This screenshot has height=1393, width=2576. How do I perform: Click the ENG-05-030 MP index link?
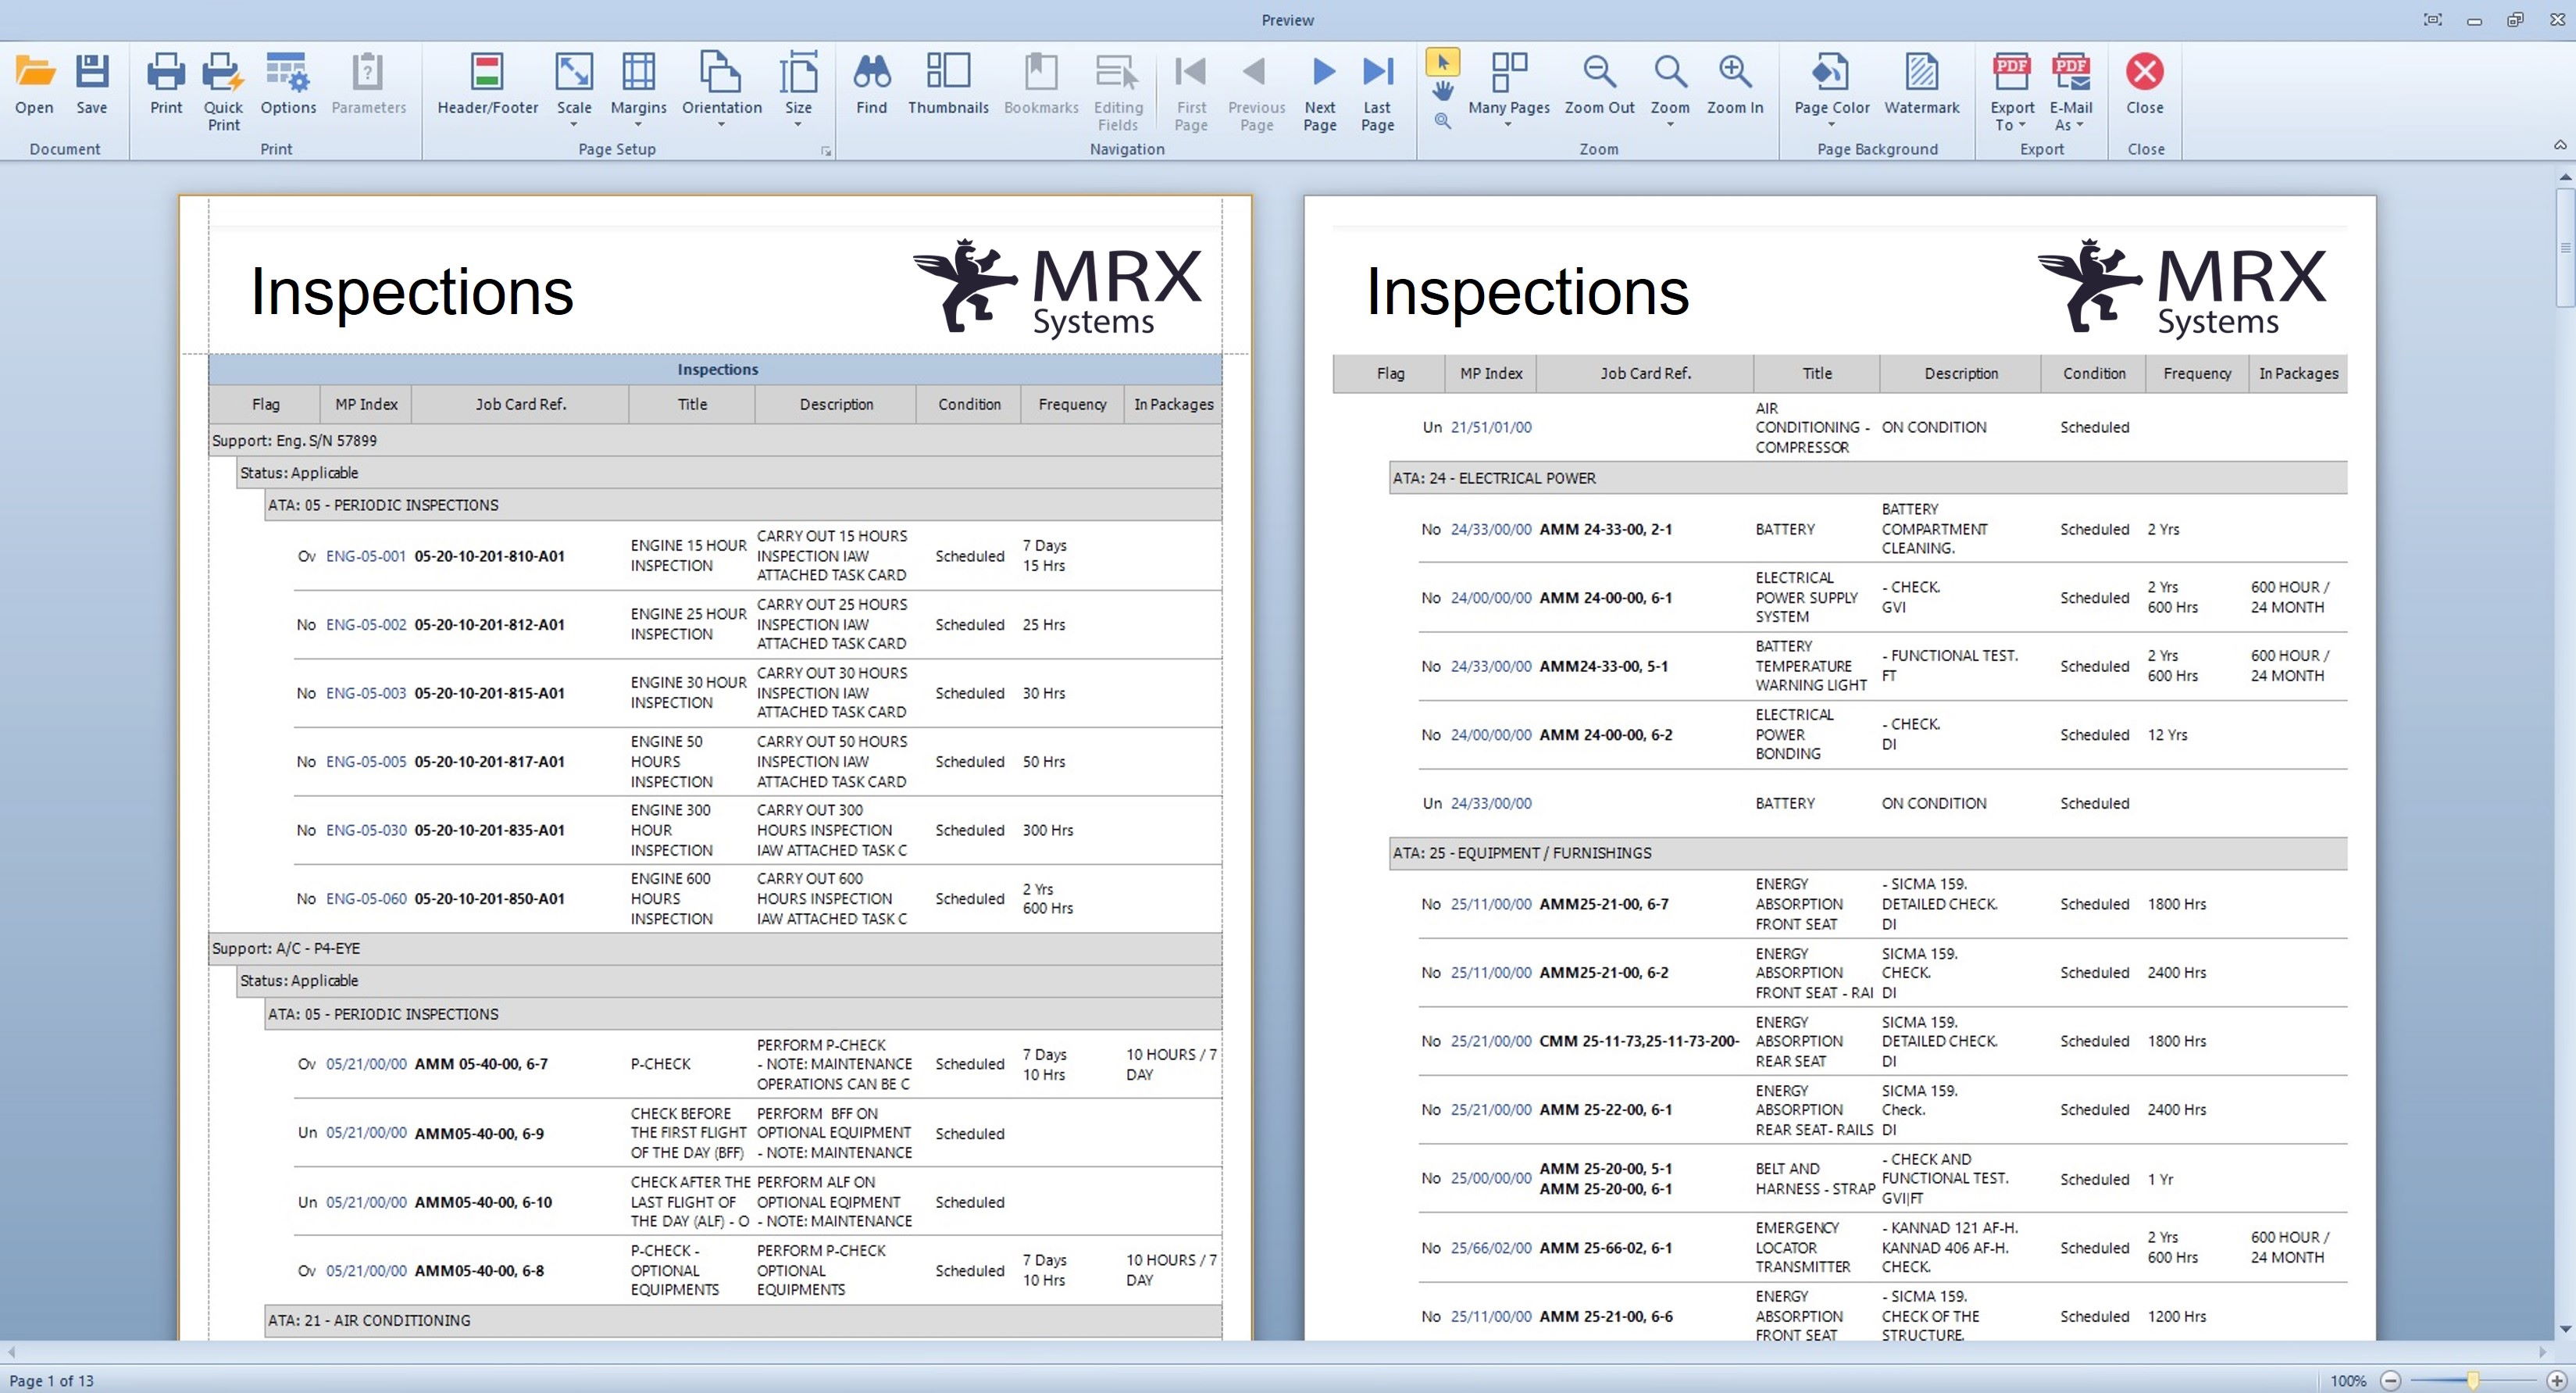[366, 830]
